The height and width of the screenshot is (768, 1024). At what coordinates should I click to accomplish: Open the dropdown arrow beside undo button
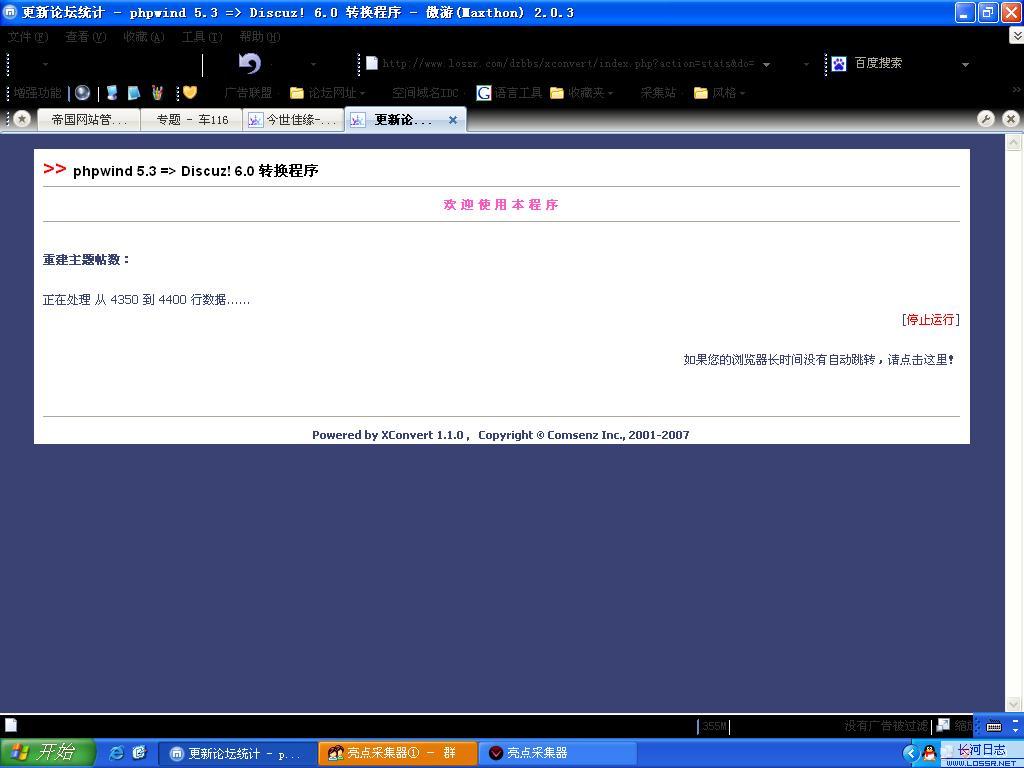coord(313,64)
